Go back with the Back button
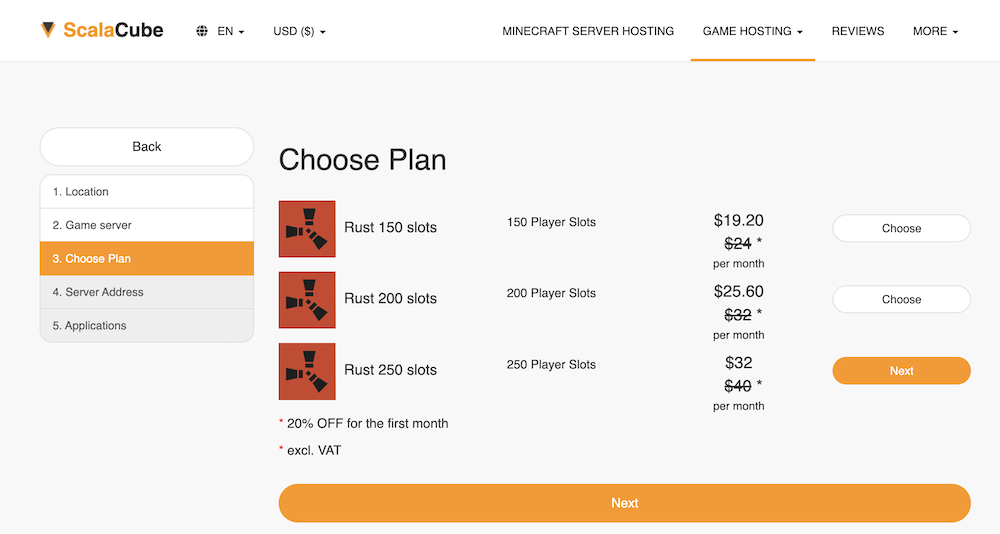The width and height of the screenshot is (1000, 534). pos(147,147)
